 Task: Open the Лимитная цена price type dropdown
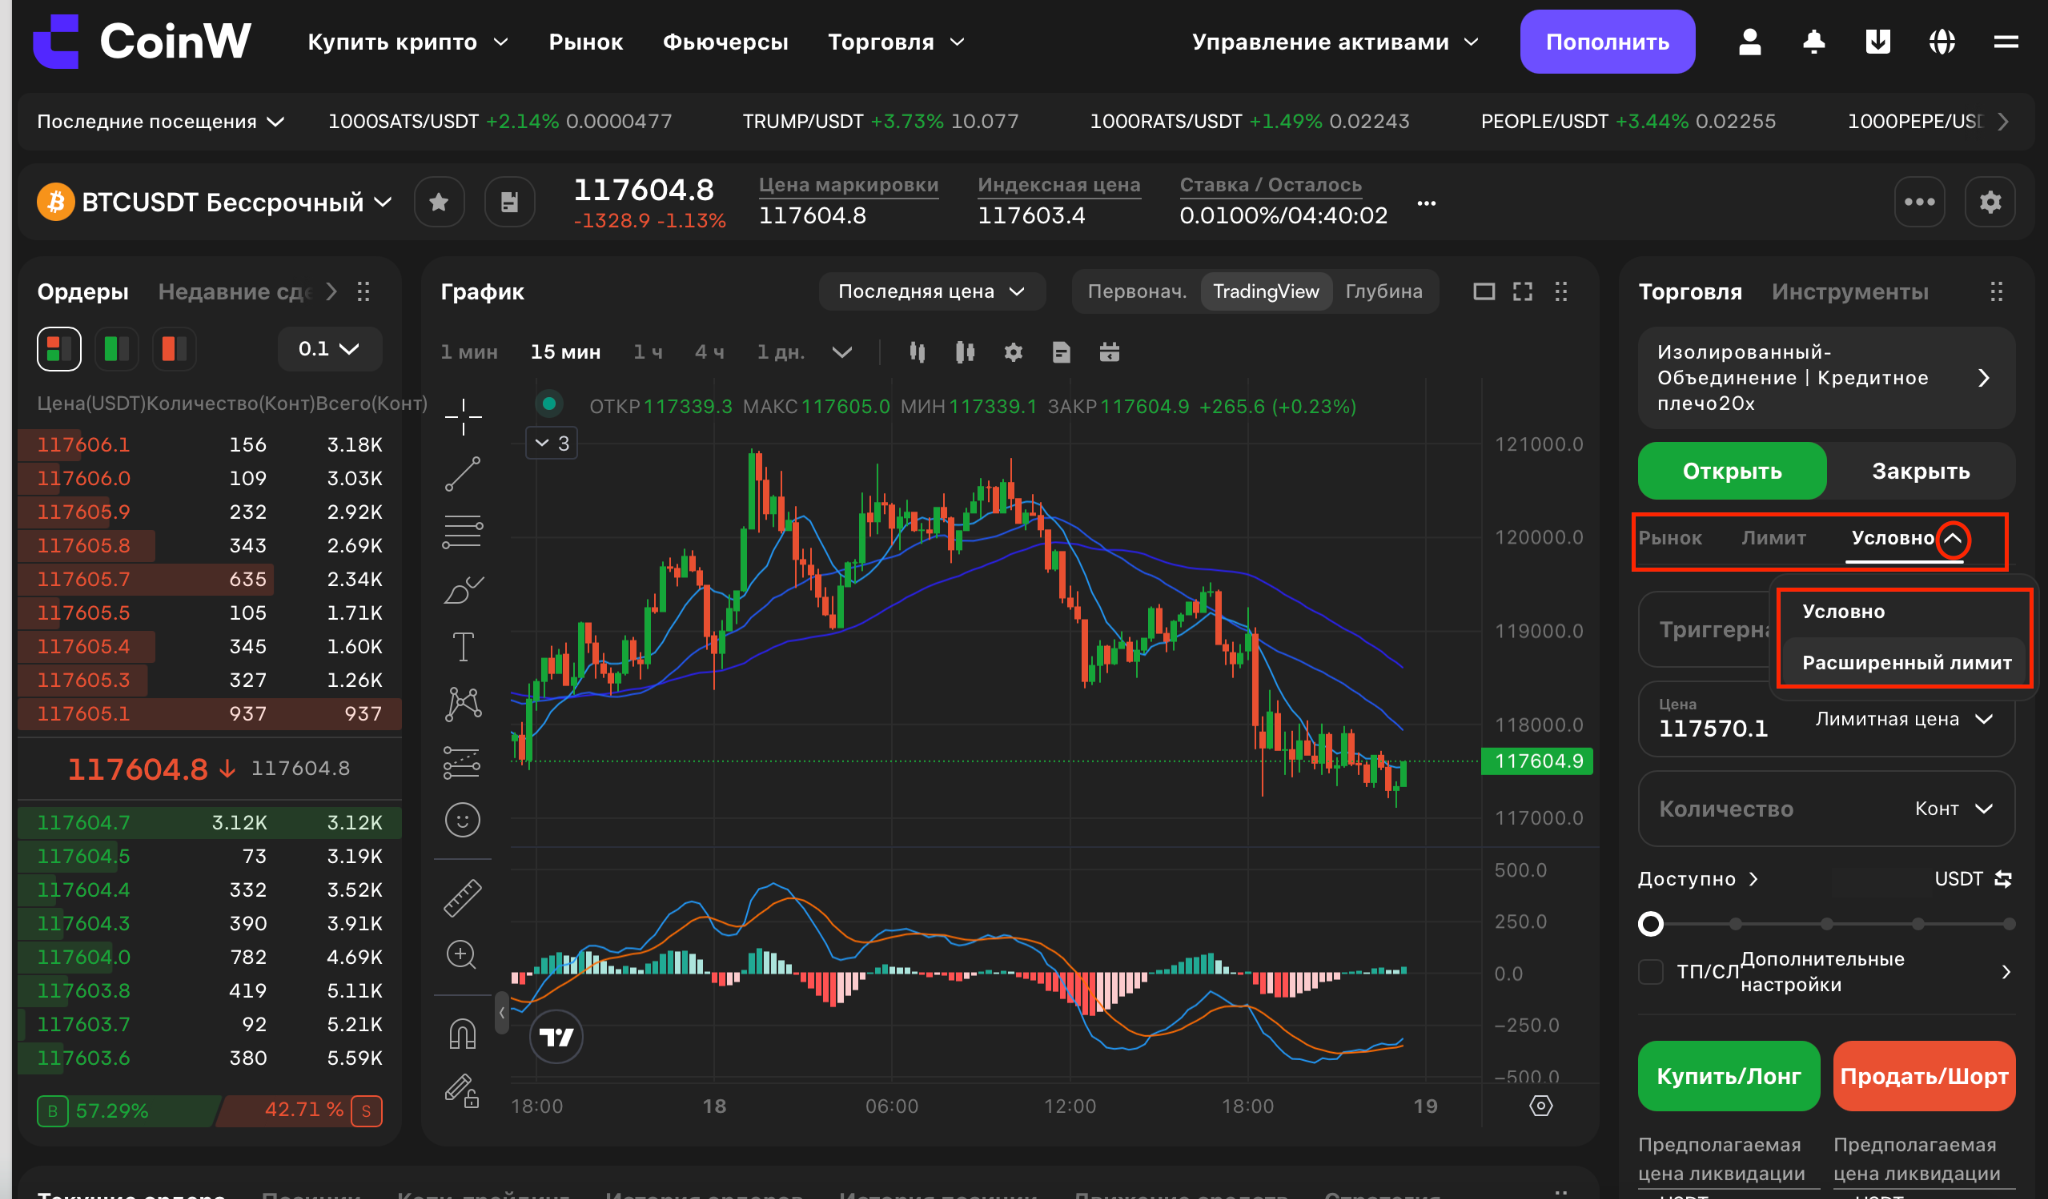coord(1904,719)
